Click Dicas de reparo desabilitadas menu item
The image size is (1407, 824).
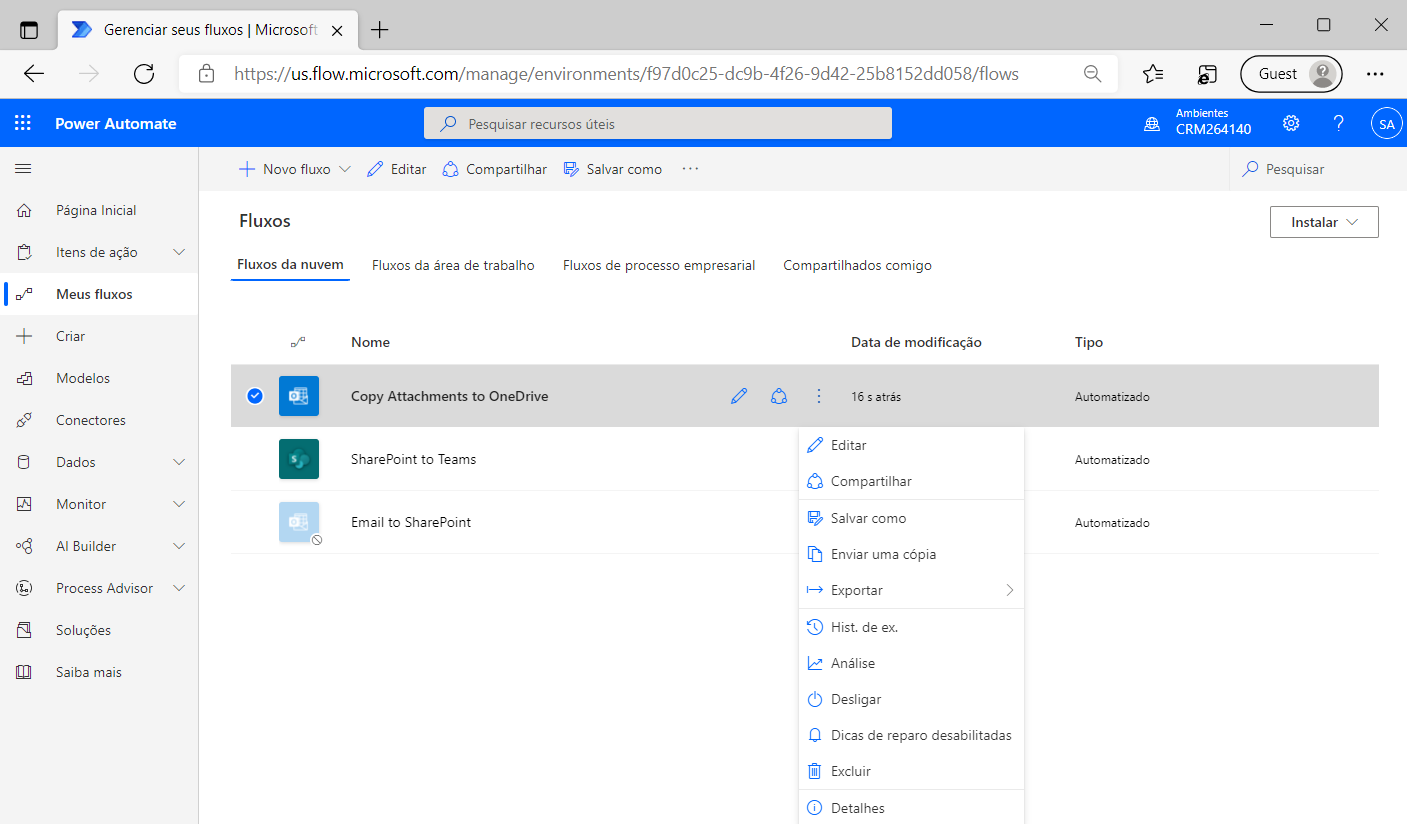(x=912, y=735)
